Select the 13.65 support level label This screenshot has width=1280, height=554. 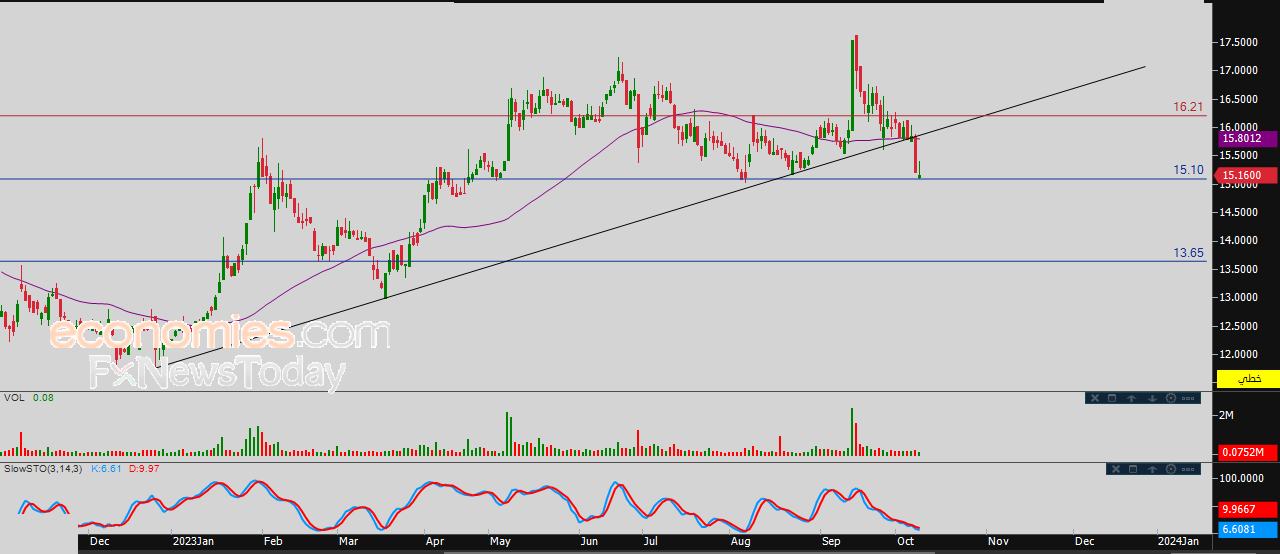pos(1188,253)
